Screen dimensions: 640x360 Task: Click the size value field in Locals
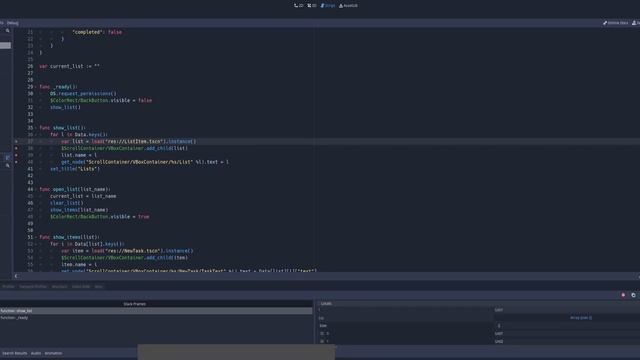pos(567,326)
